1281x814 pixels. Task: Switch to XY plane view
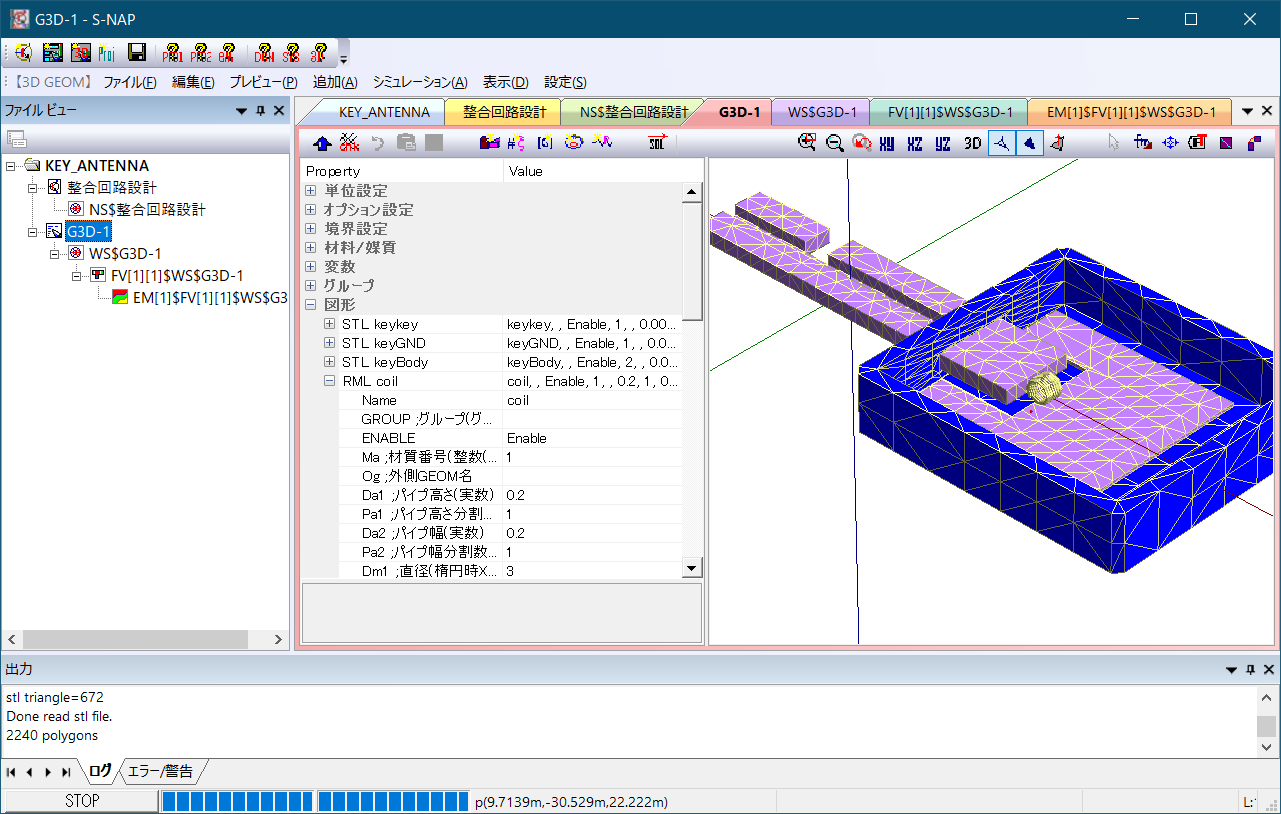click(x=887, y=143)
